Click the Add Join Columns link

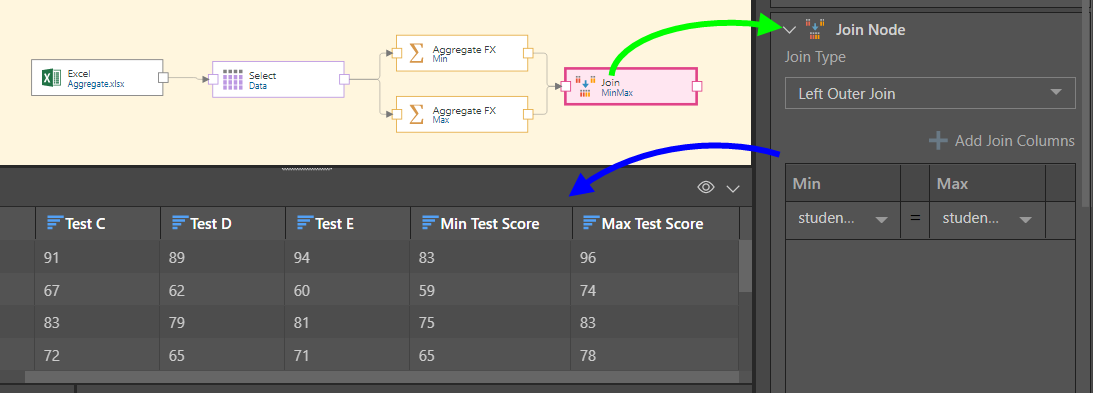1014,141
